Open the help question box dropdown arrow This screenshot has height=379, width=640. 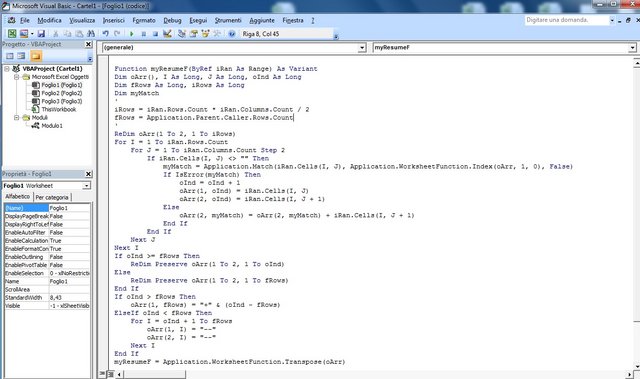click(612, 20)
